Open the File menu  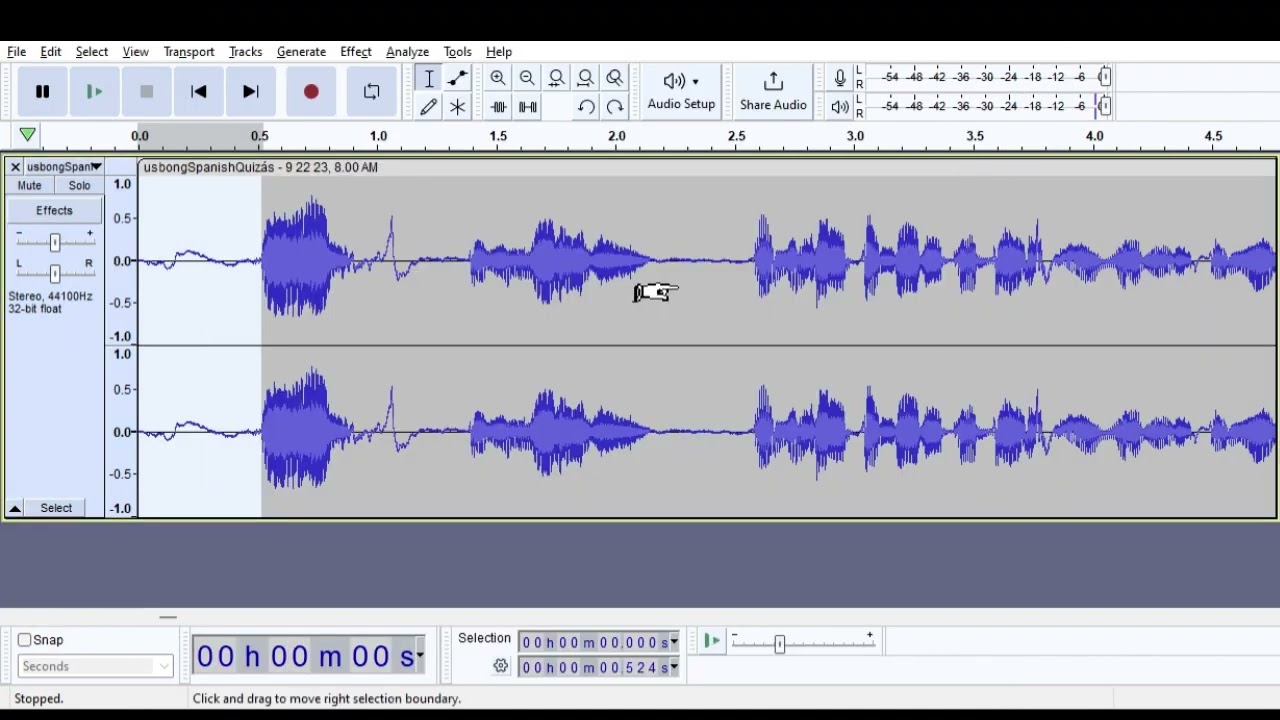tap(16, 52)
